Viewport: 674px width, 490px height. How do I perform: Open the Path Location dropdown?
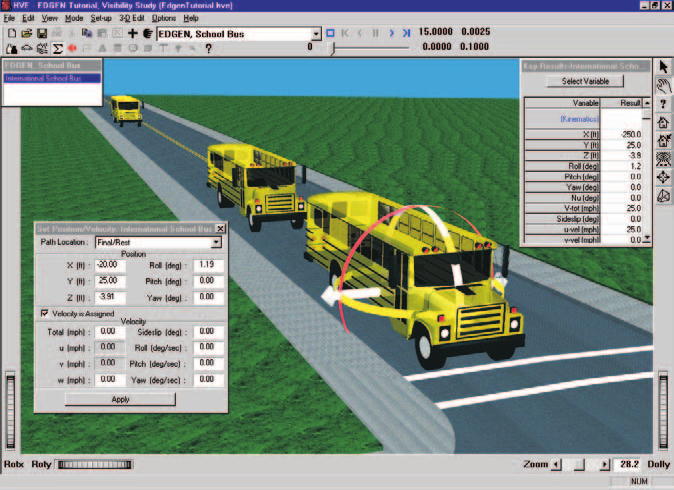coord(216,242)
